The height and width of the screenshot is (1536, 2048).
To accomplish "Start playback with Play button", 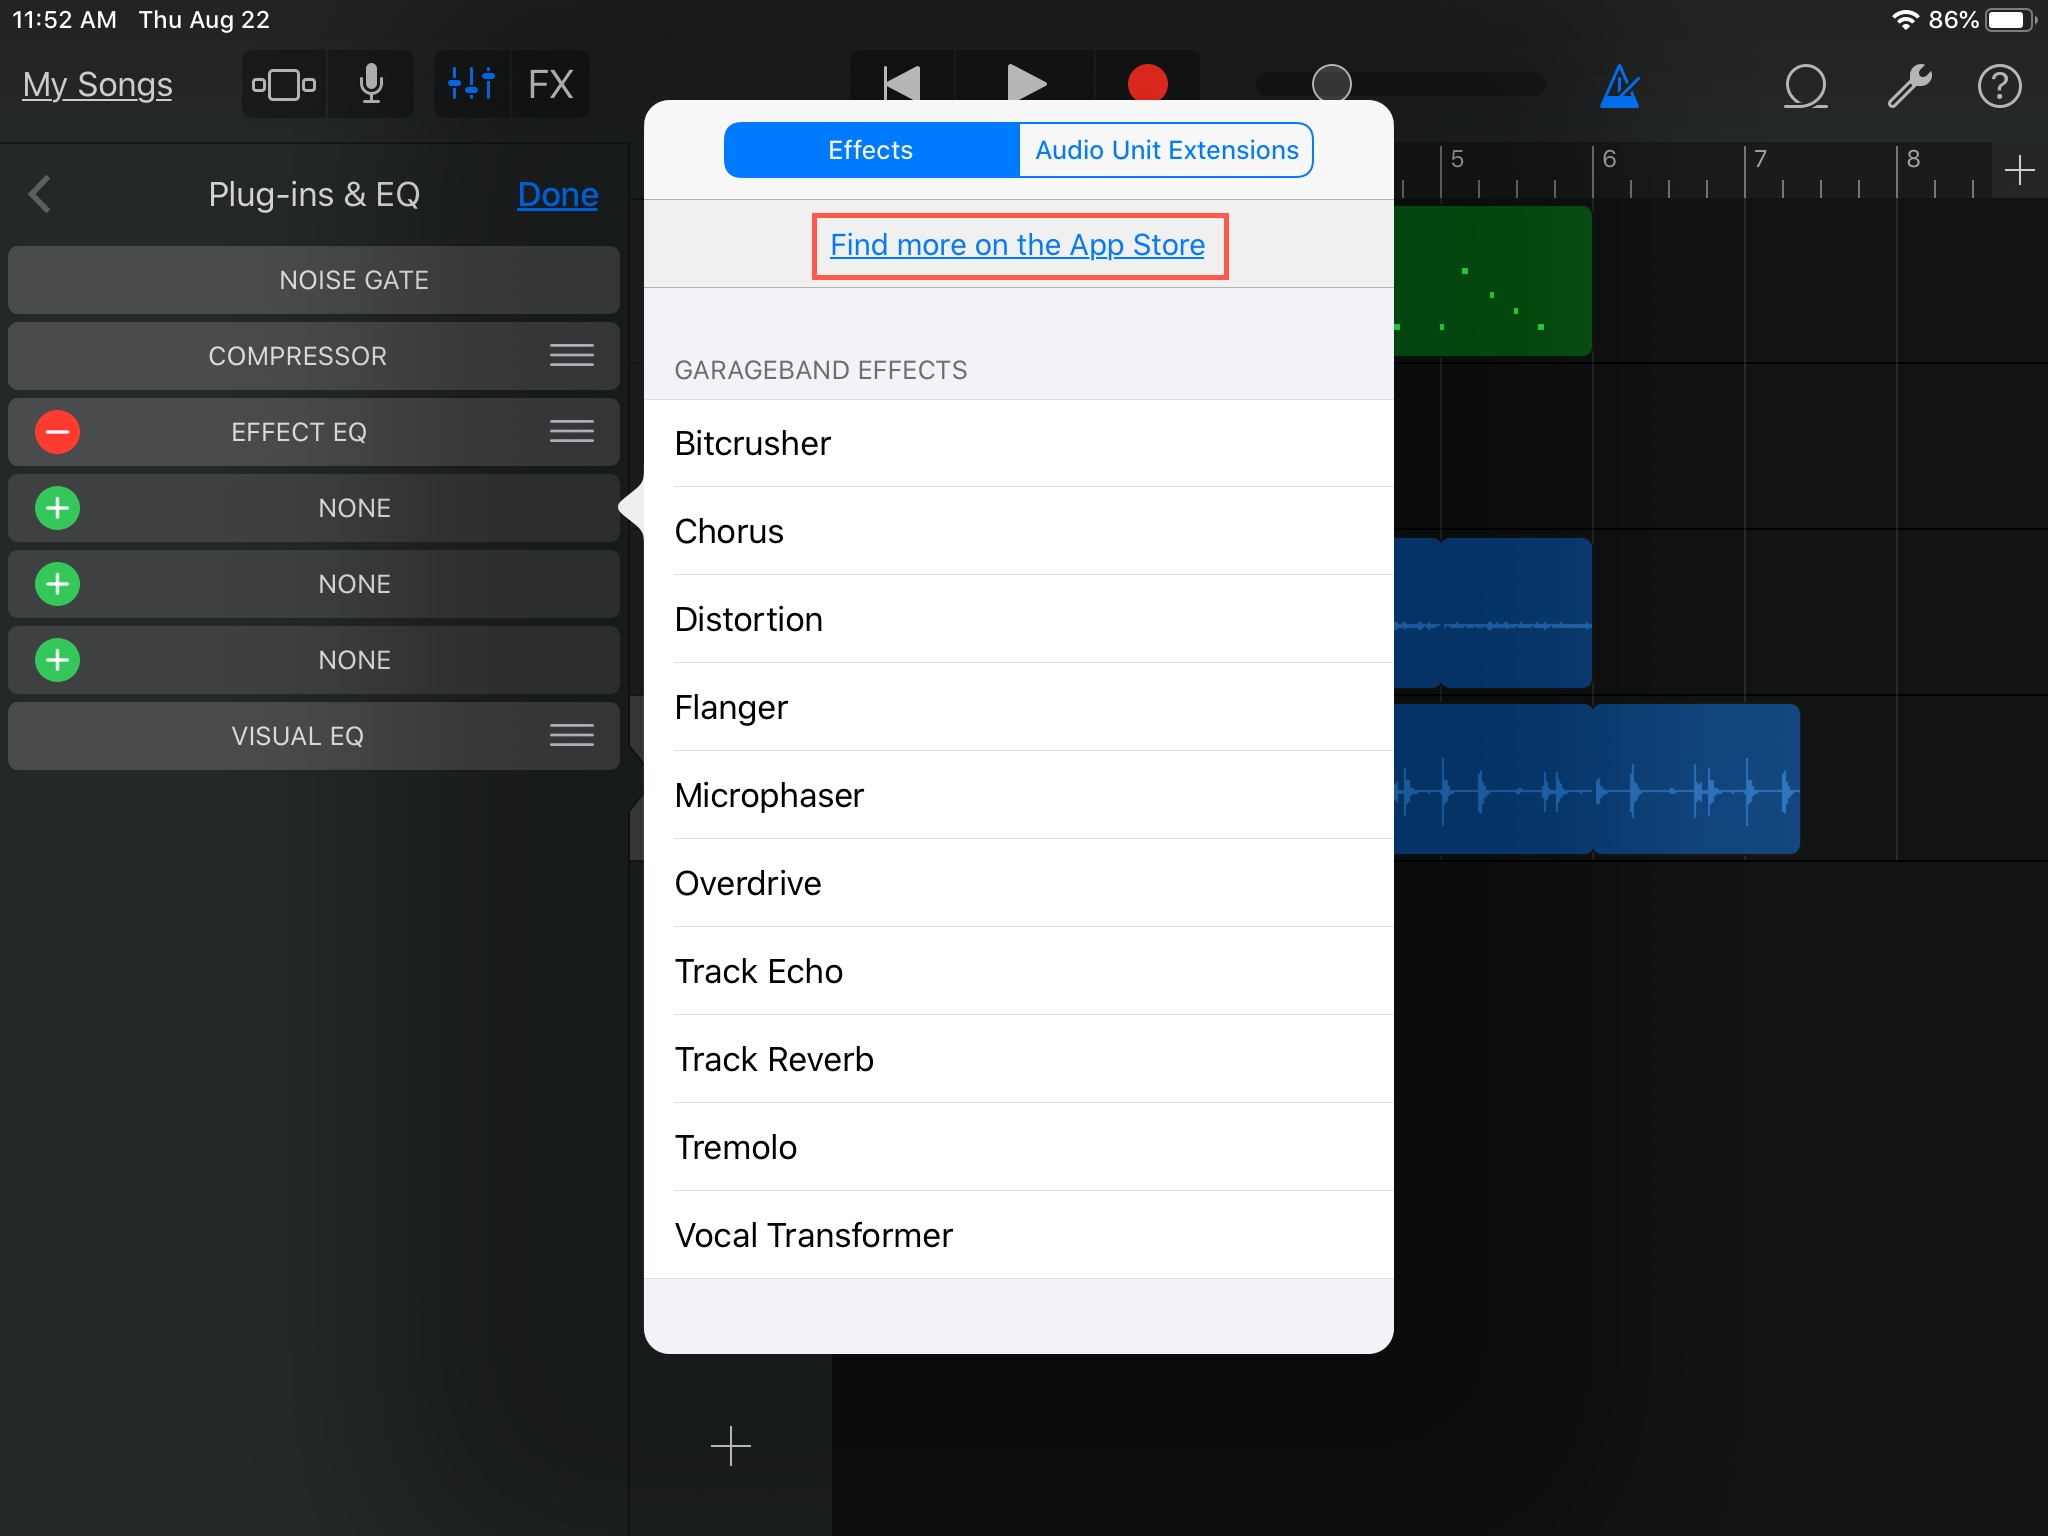I will [x=1025, y=83].
